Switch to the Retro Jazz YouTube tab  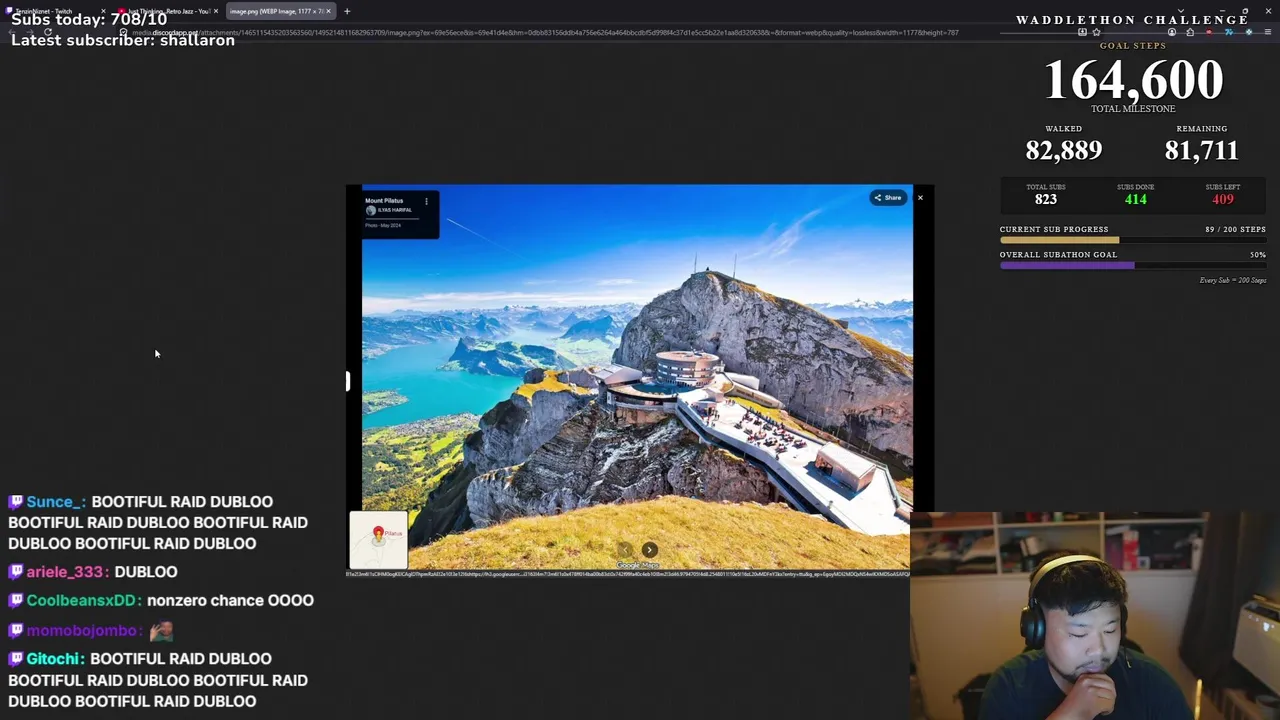click(165, 11)
